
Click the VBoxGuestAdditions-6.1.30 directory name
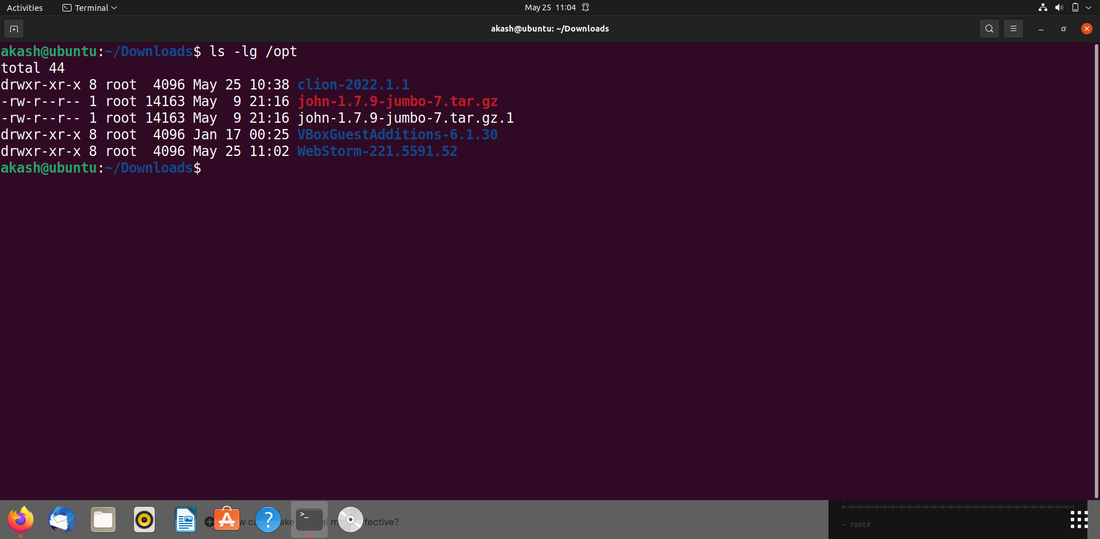pos(398,135)
